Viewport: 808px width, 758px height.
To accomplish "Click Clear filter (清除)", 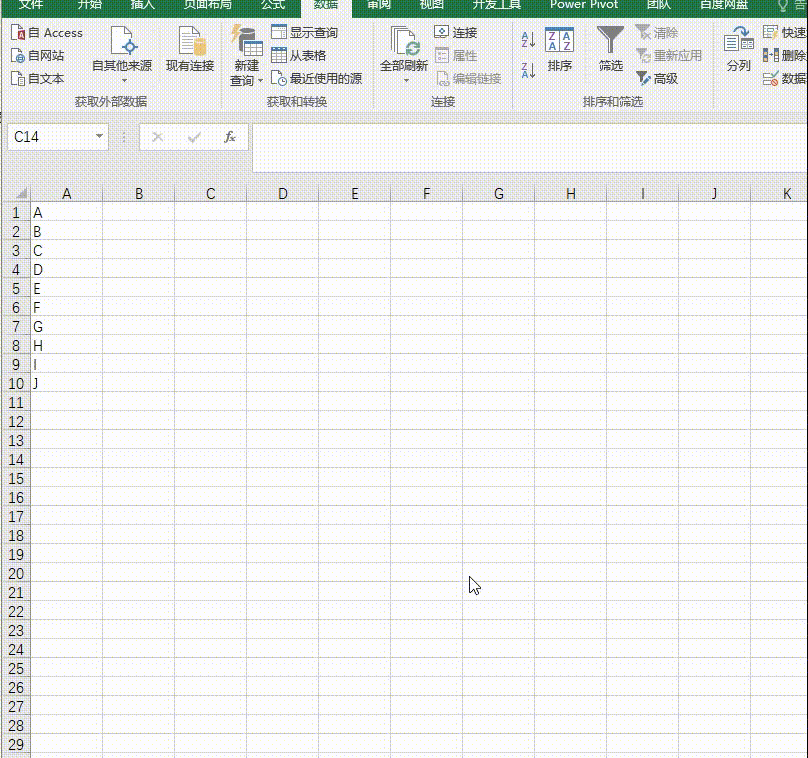I will [656, 32].
